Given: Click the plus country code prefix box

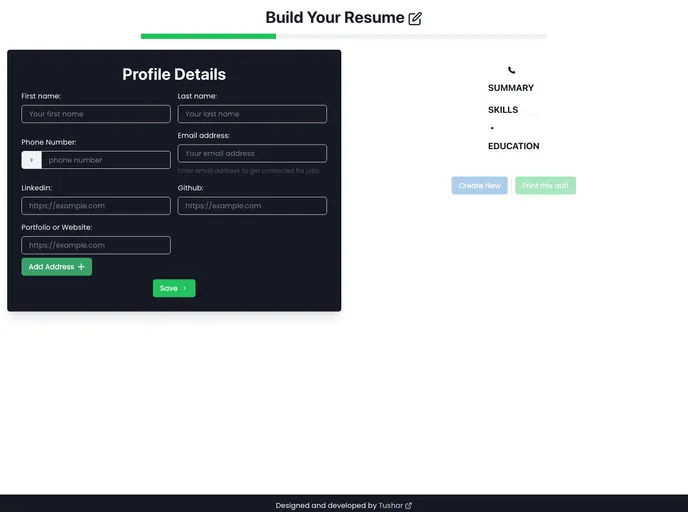Looking at the screenshot, I should [32, 160].
